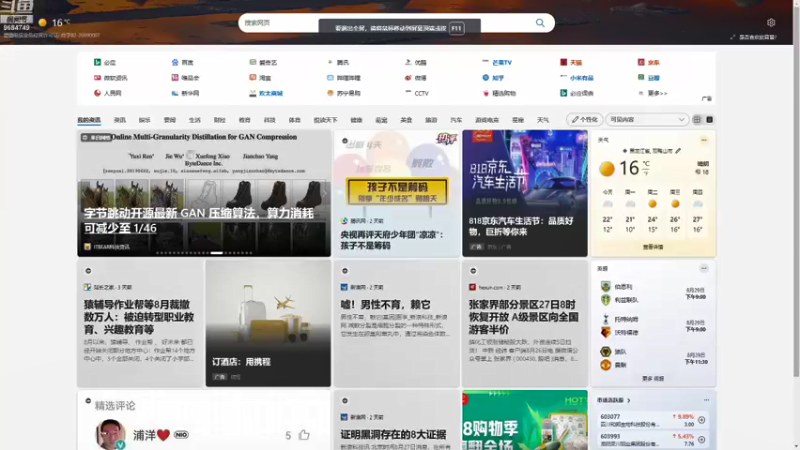Open the 爱奇艺 quick link
The height and width of the screenshot is (450, 800).
coord(263,62)
